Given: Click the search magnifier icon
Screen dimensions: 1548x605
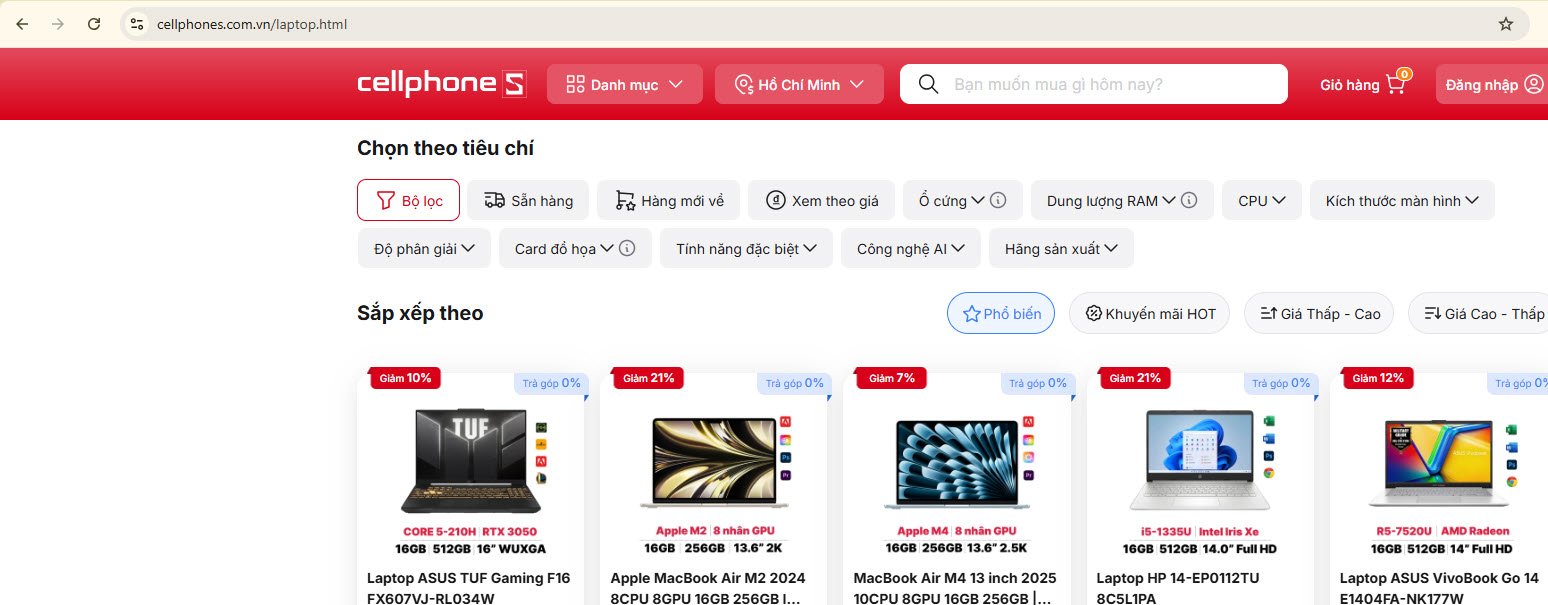Looking at the screenshot, I should [x=928, y=84].
